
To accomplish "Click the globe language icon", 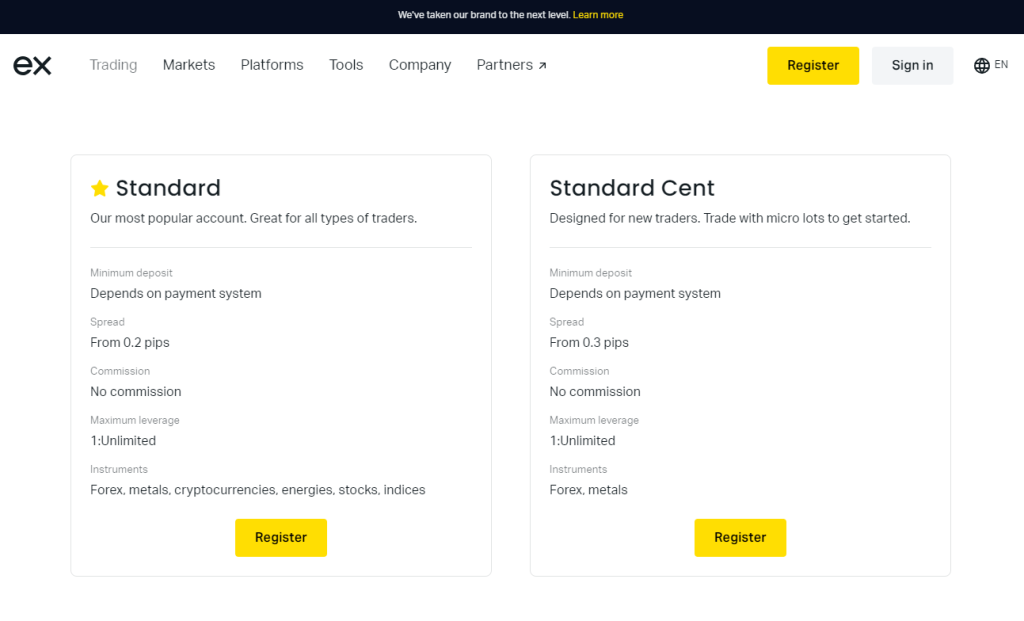I will click(981, 66).
